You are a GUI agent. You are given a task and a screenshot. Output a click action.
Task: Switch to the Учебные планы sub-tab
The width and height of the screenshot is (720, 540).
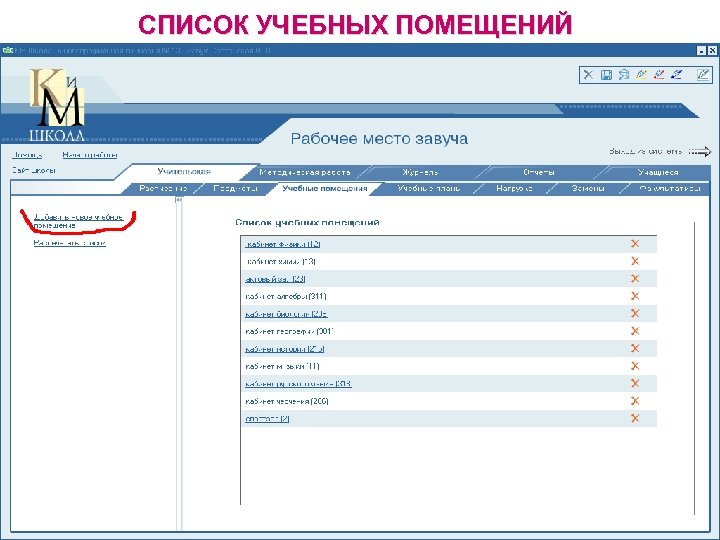click(428, 189)
